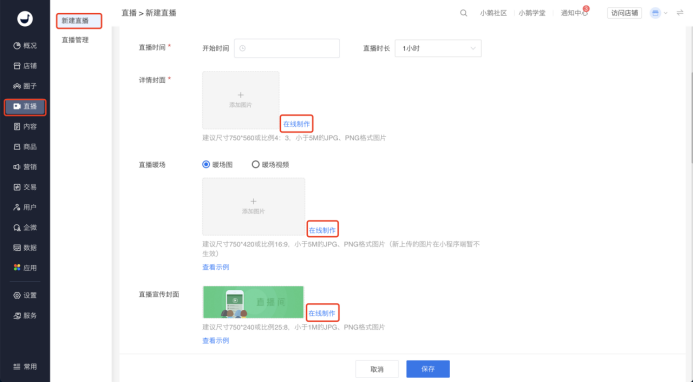Open 小鹅社区 in top navigation

(x=493, y=13)
